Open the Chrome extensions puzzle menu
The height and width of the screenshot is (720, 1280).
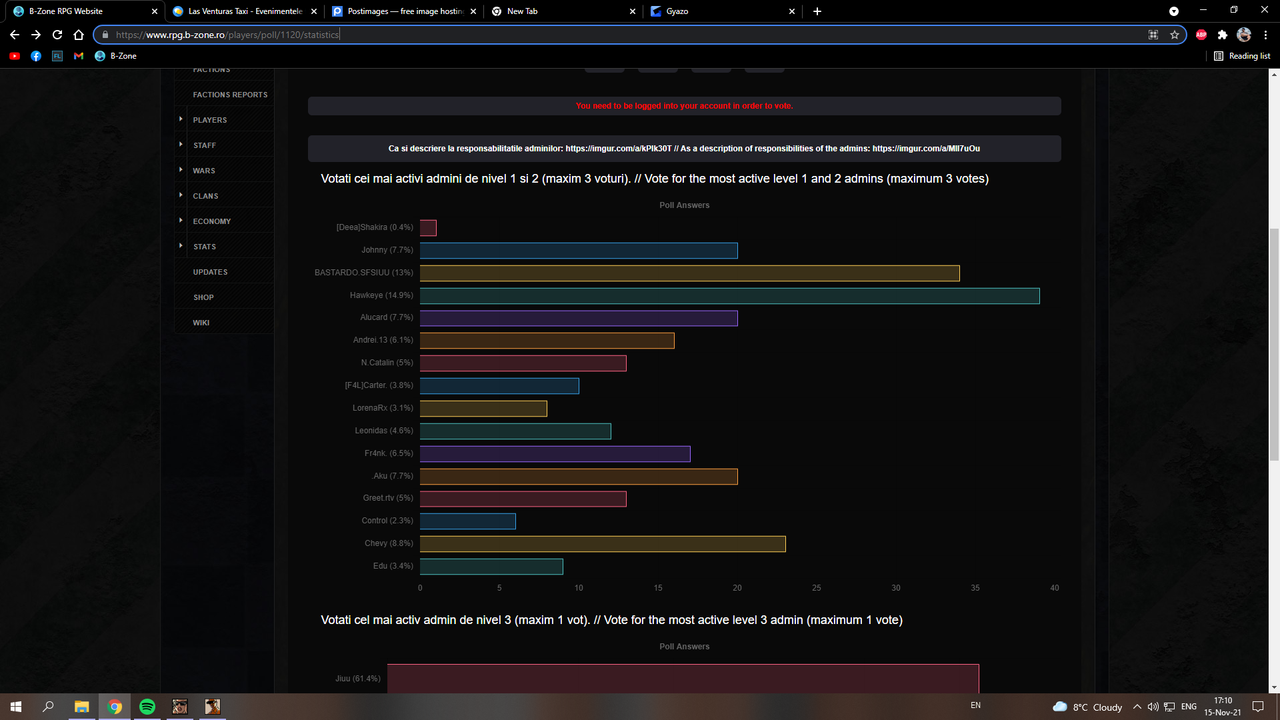click(x=1222, y=34)
